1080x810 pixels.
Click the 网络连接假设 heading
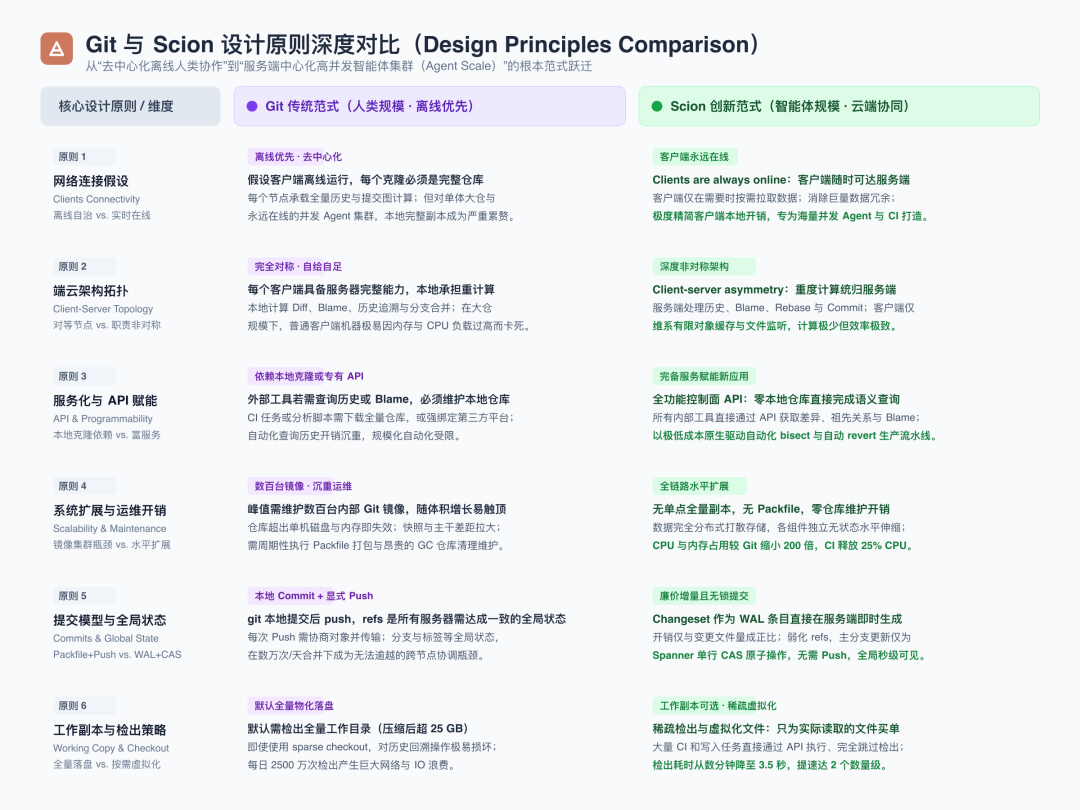pos(91,181)
